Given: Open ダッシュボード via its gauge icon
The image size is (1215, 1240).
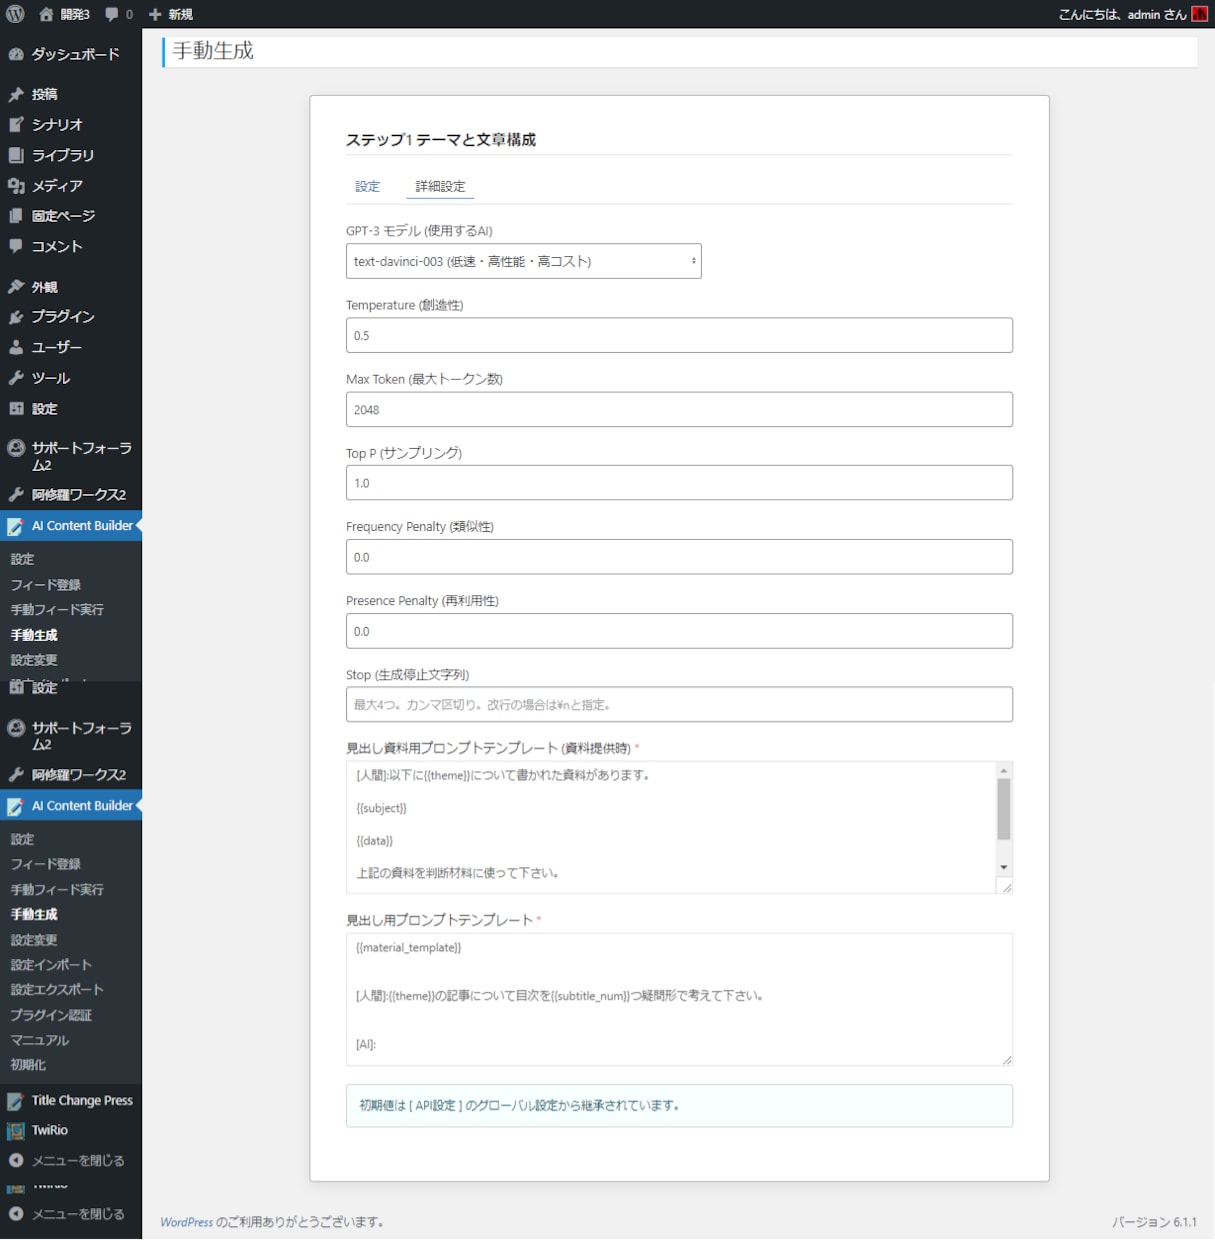Looking at the screenshot, I should point(16,54).
